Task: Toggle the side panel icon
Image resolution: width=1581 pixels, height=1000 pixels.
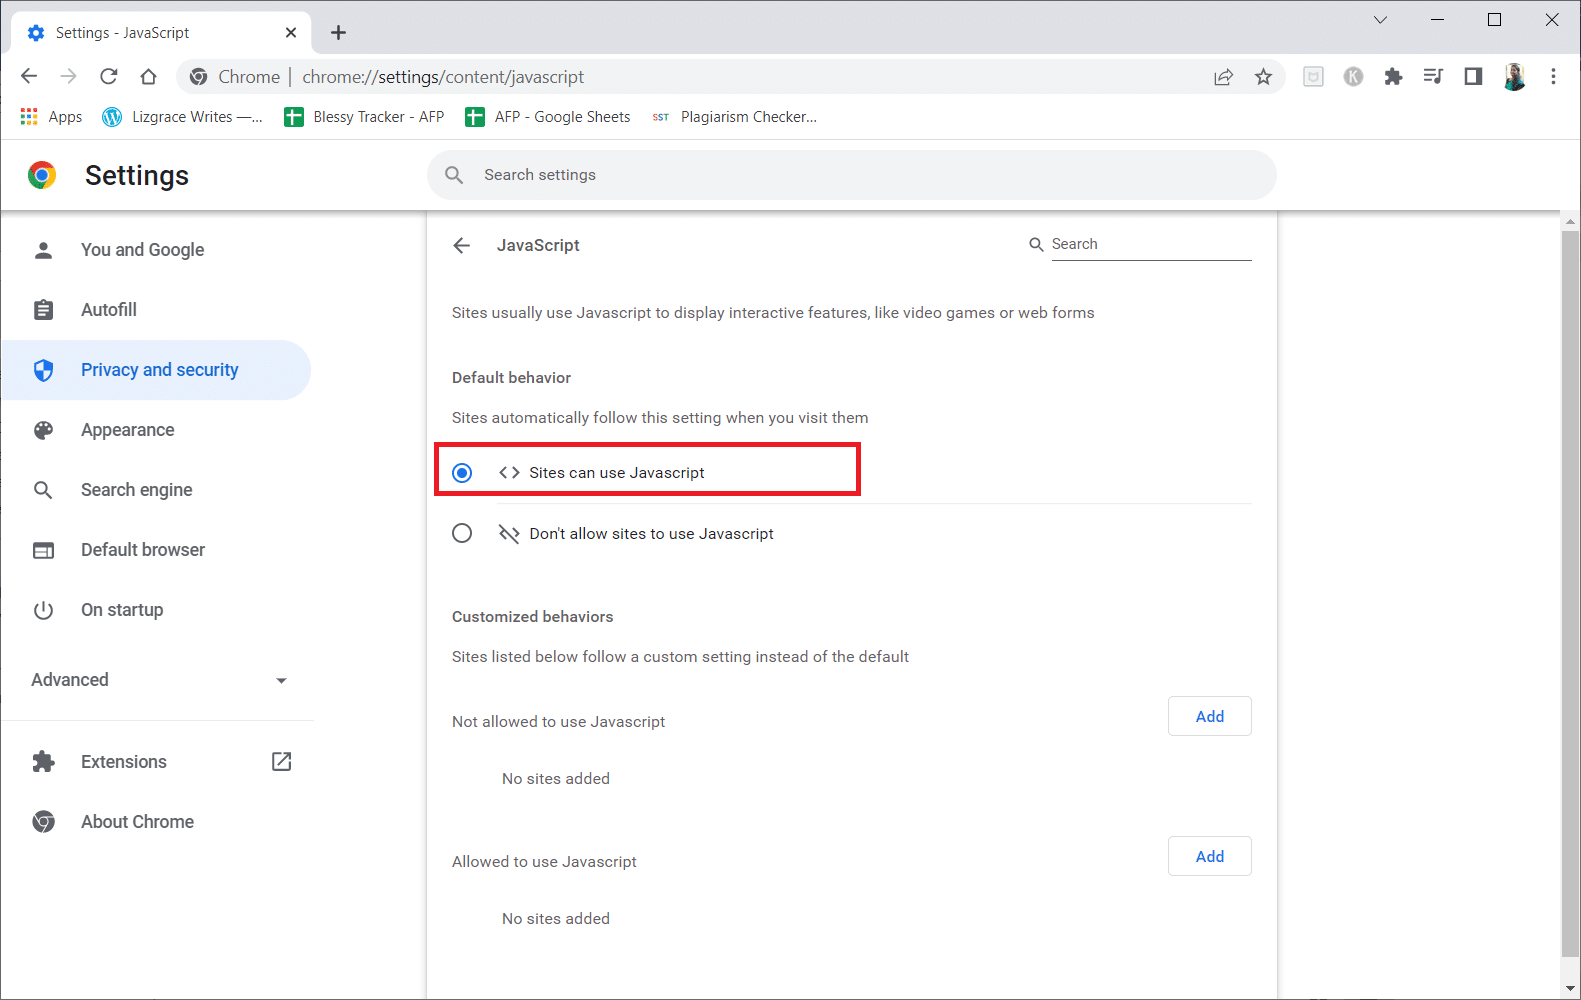Action: tap(1473, 77)
